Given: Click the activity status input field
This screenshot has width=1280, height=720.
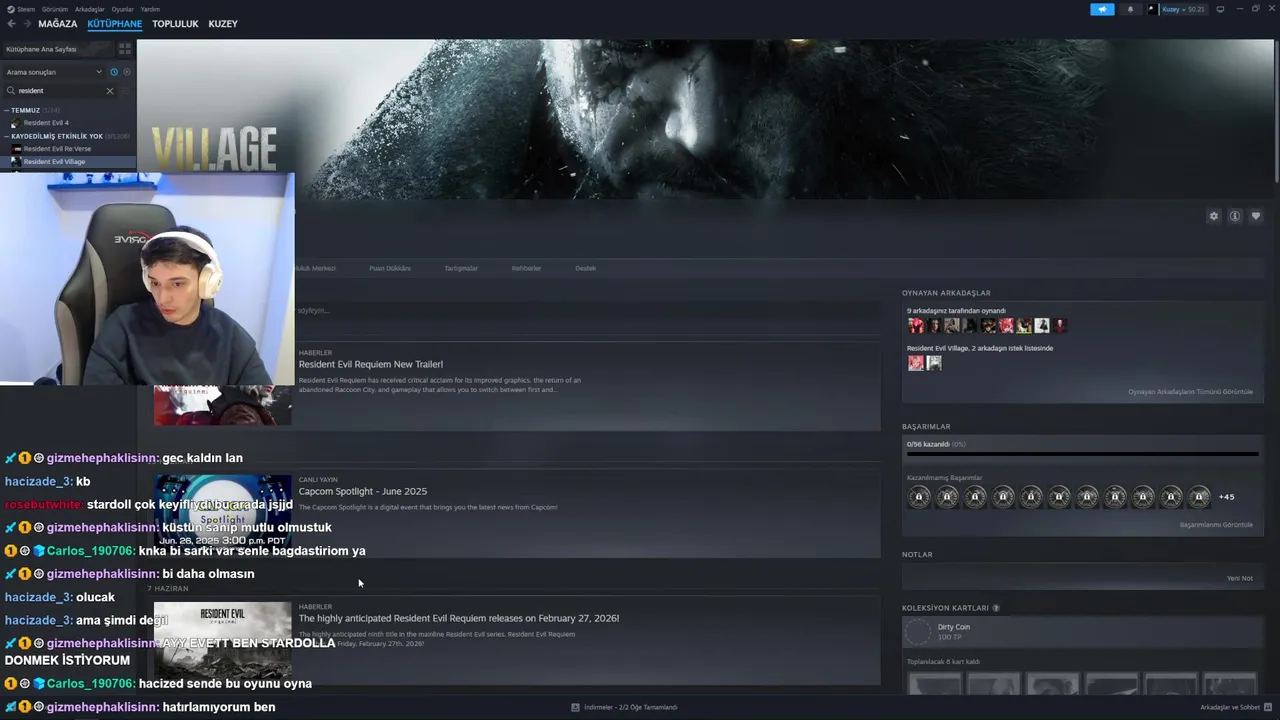Looking at the screenshot, I should pos(588,311).
